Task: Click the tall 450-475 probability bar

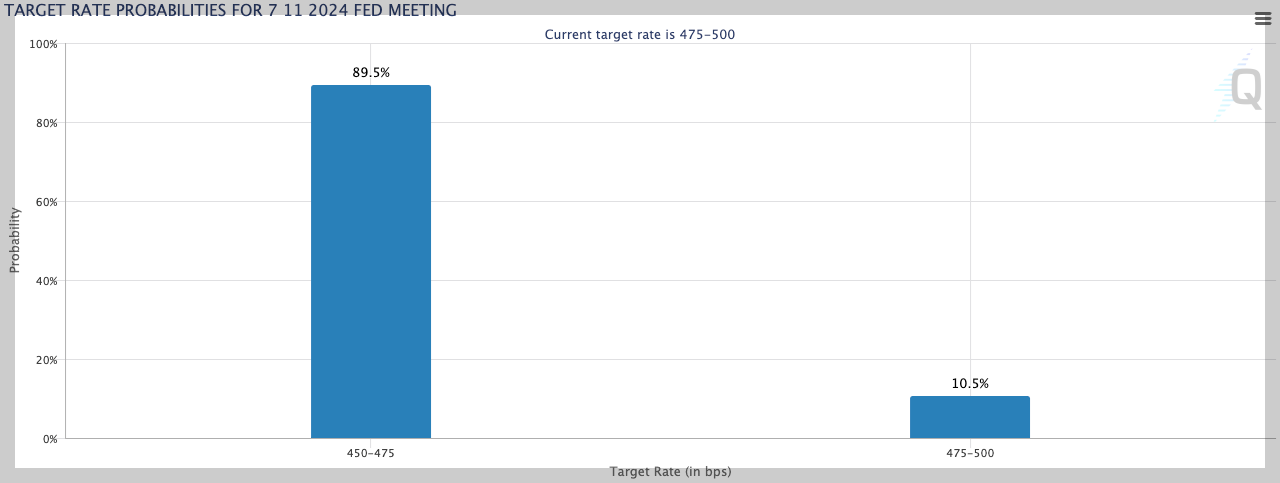Action: [x=371, y=262]
